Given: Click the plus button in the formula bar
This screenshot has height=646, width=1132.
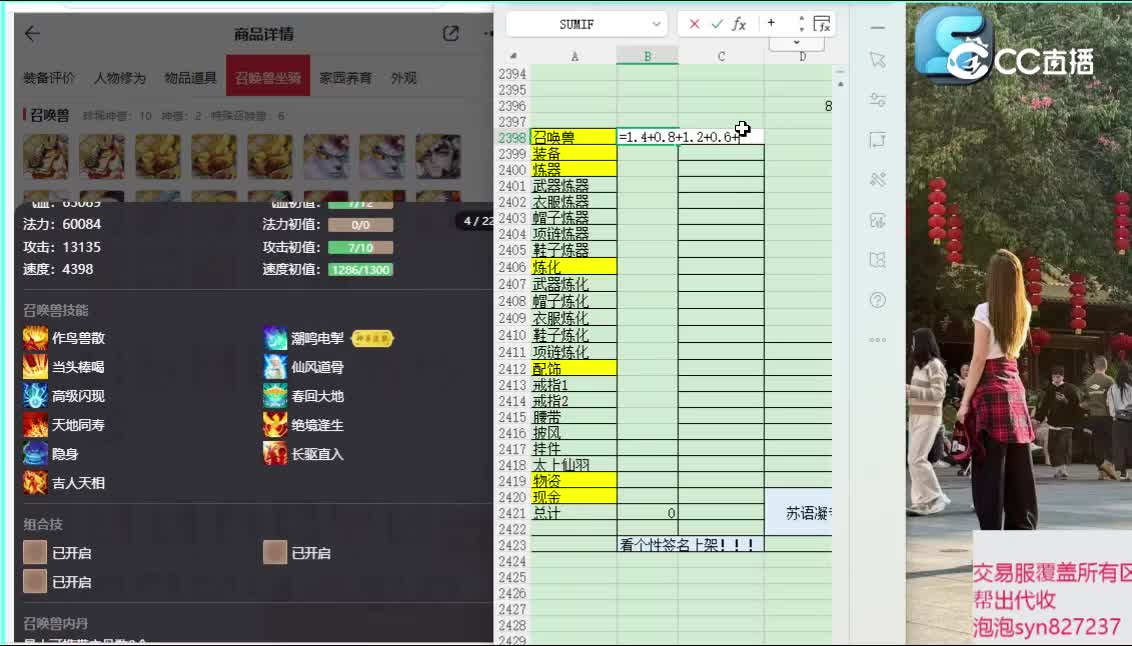Looking at the screenshot, I should [771, 23].
